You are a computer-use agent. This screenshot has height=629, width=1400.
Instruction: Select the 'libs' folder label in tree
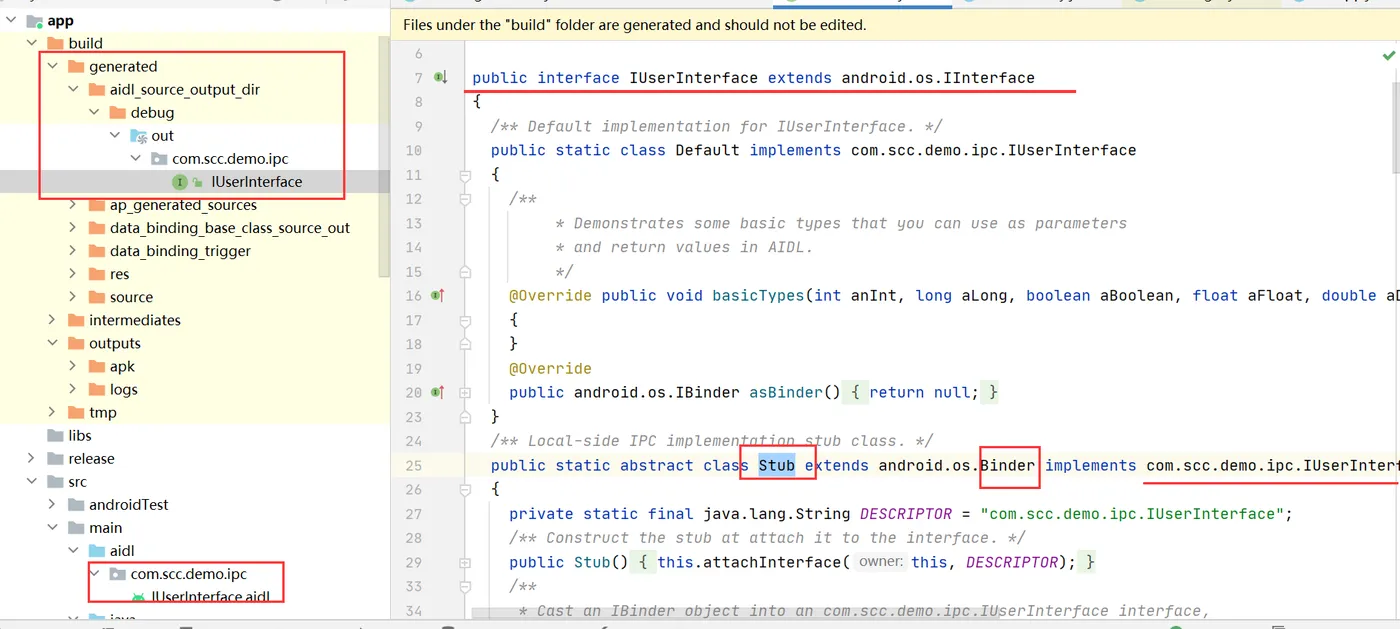[80, 435]
